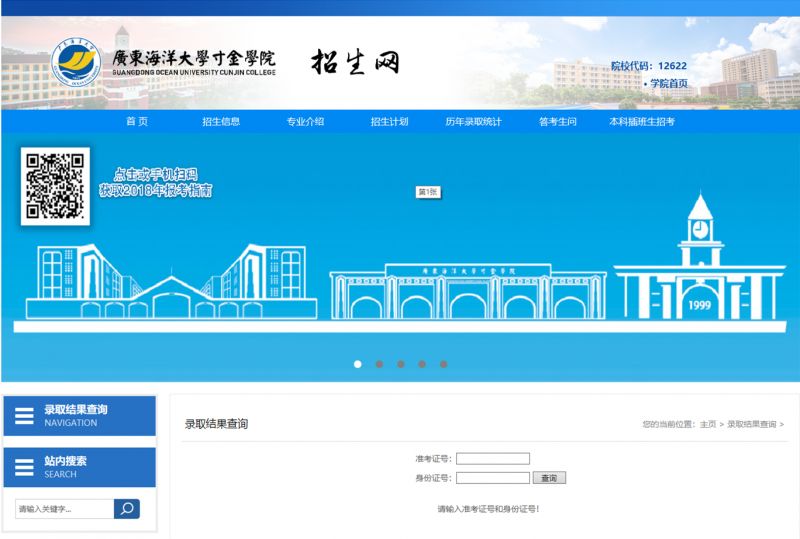Screen dimensions: 800x539
Task: Open the 招生信息 menu item
Action: [221, 121]
